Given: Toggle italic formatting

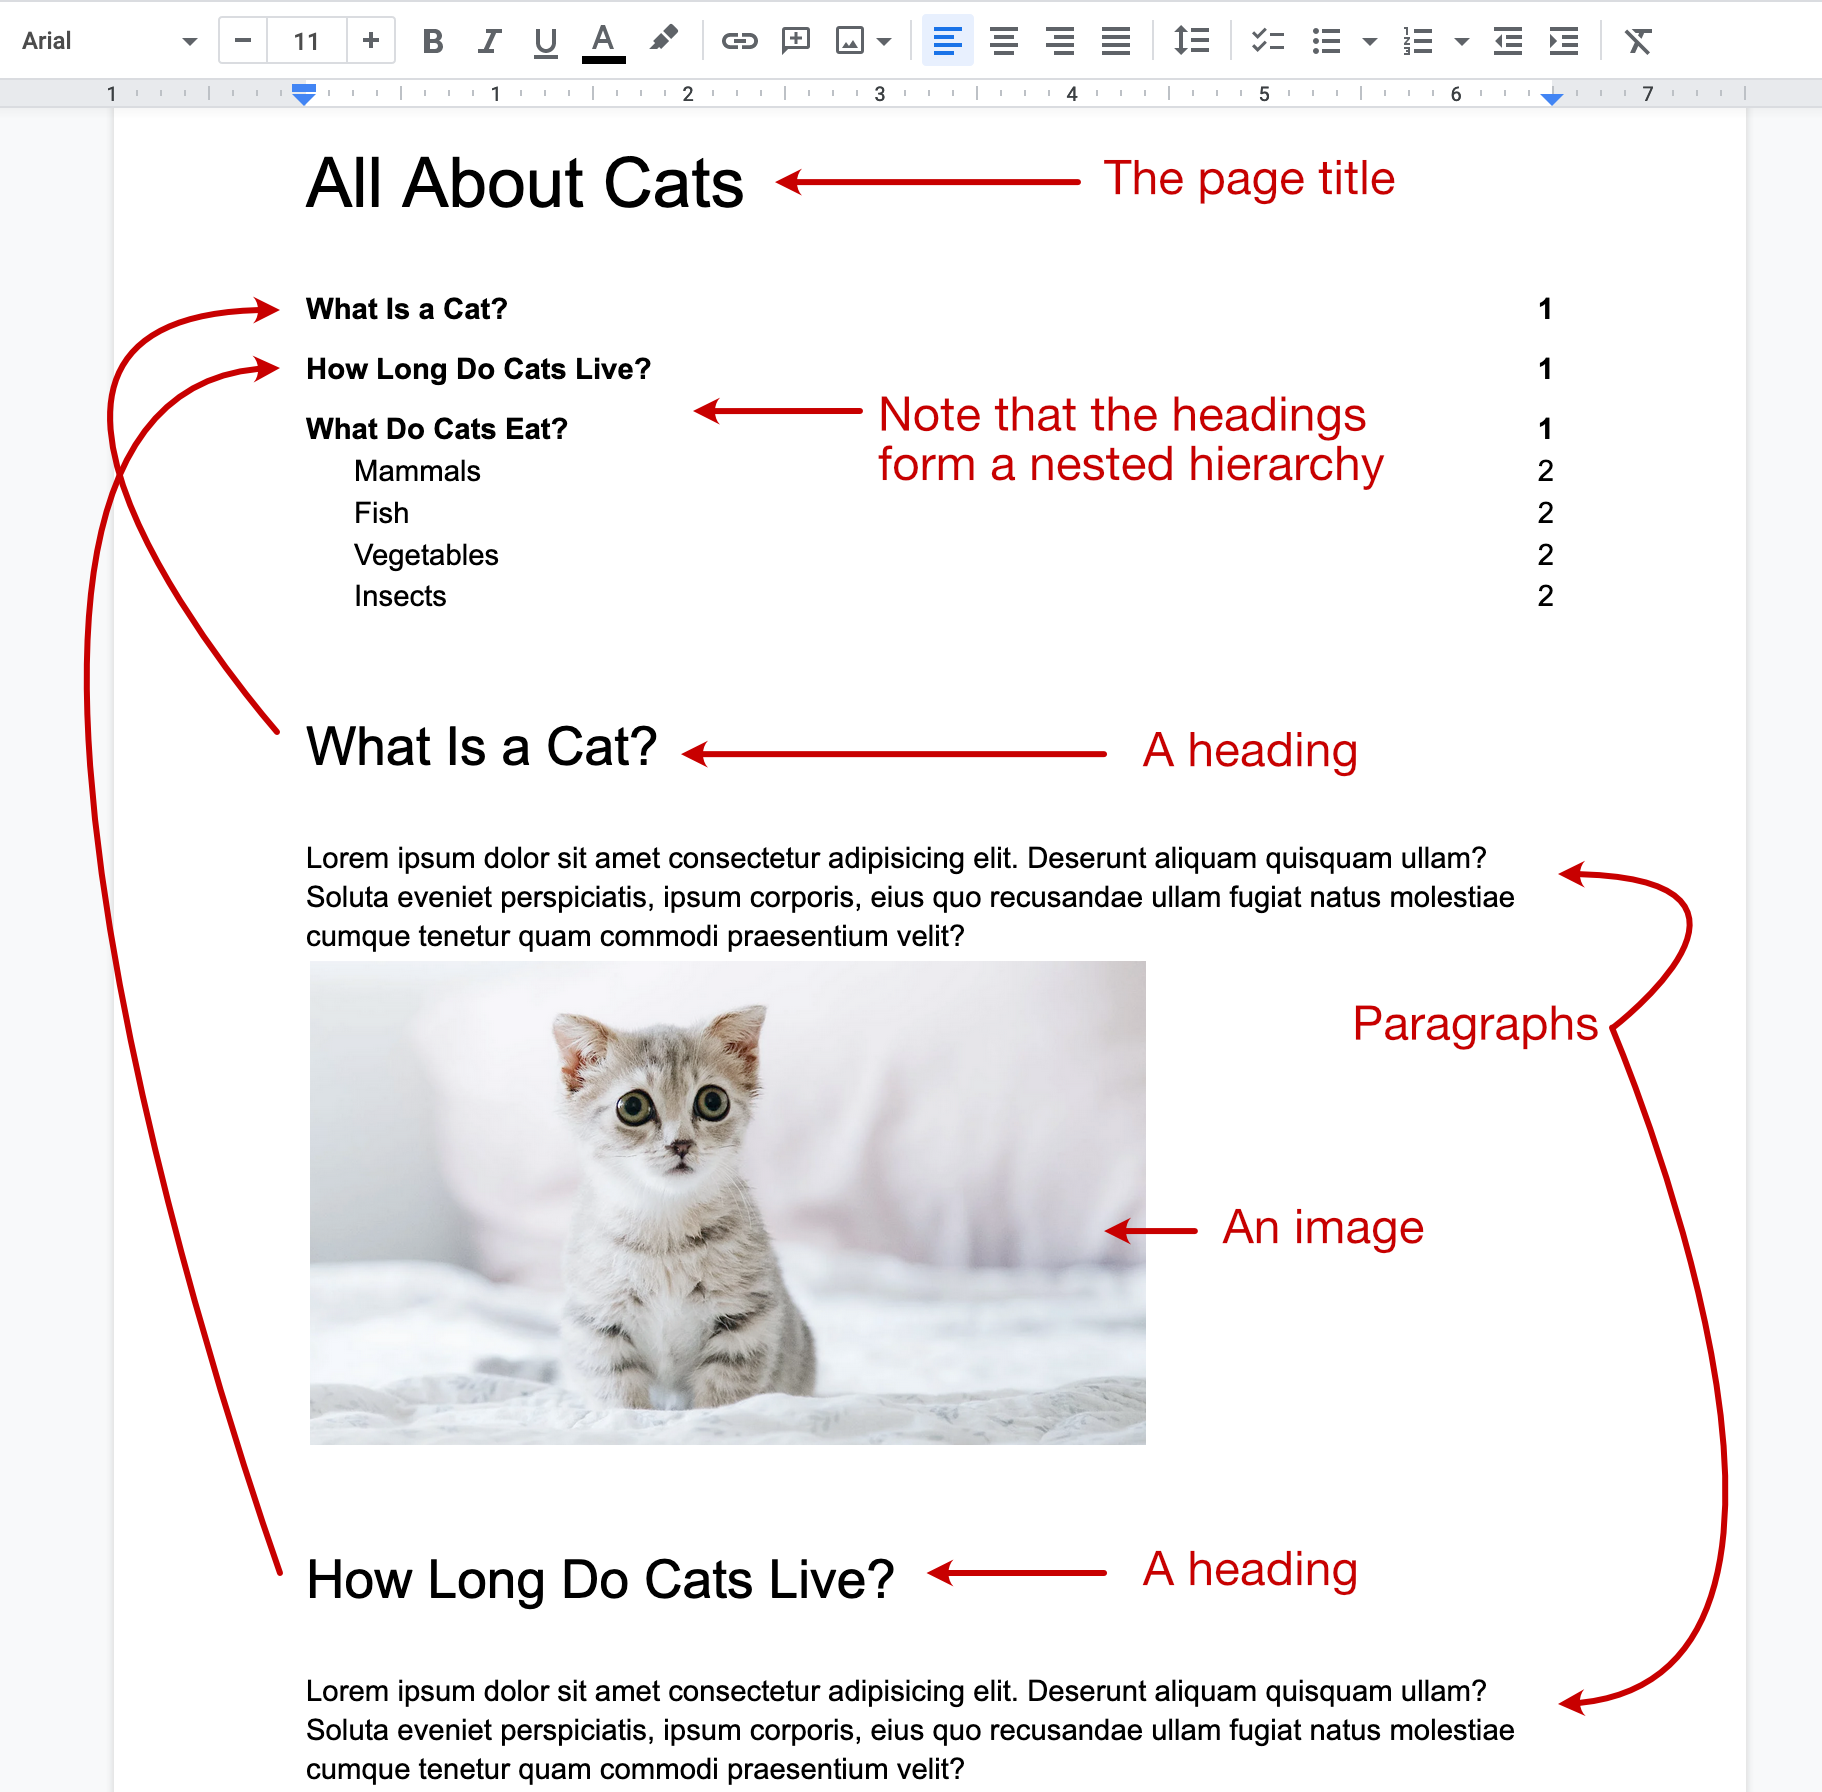Looking at the screenshot, I should (488, 41).
